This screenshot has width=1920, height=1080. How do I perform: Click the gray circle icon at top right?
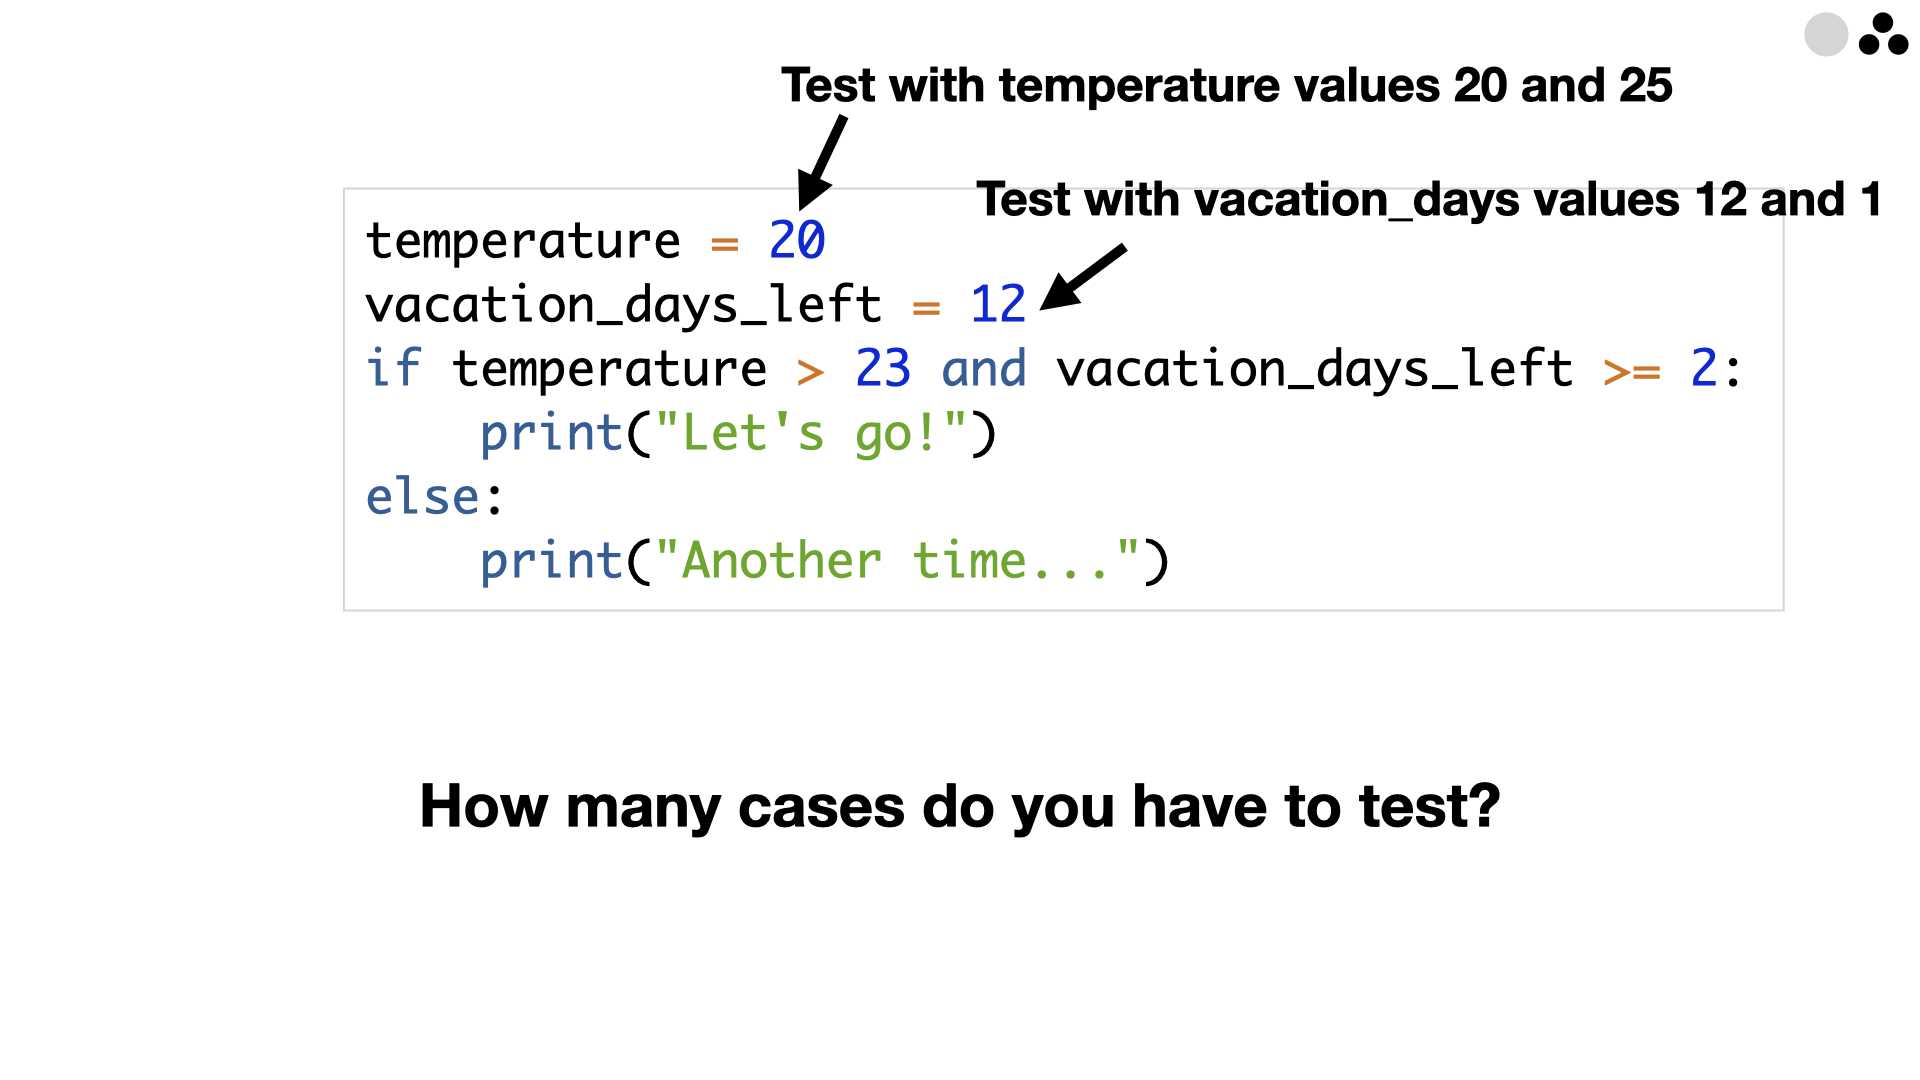click(x=1825, y=34)
